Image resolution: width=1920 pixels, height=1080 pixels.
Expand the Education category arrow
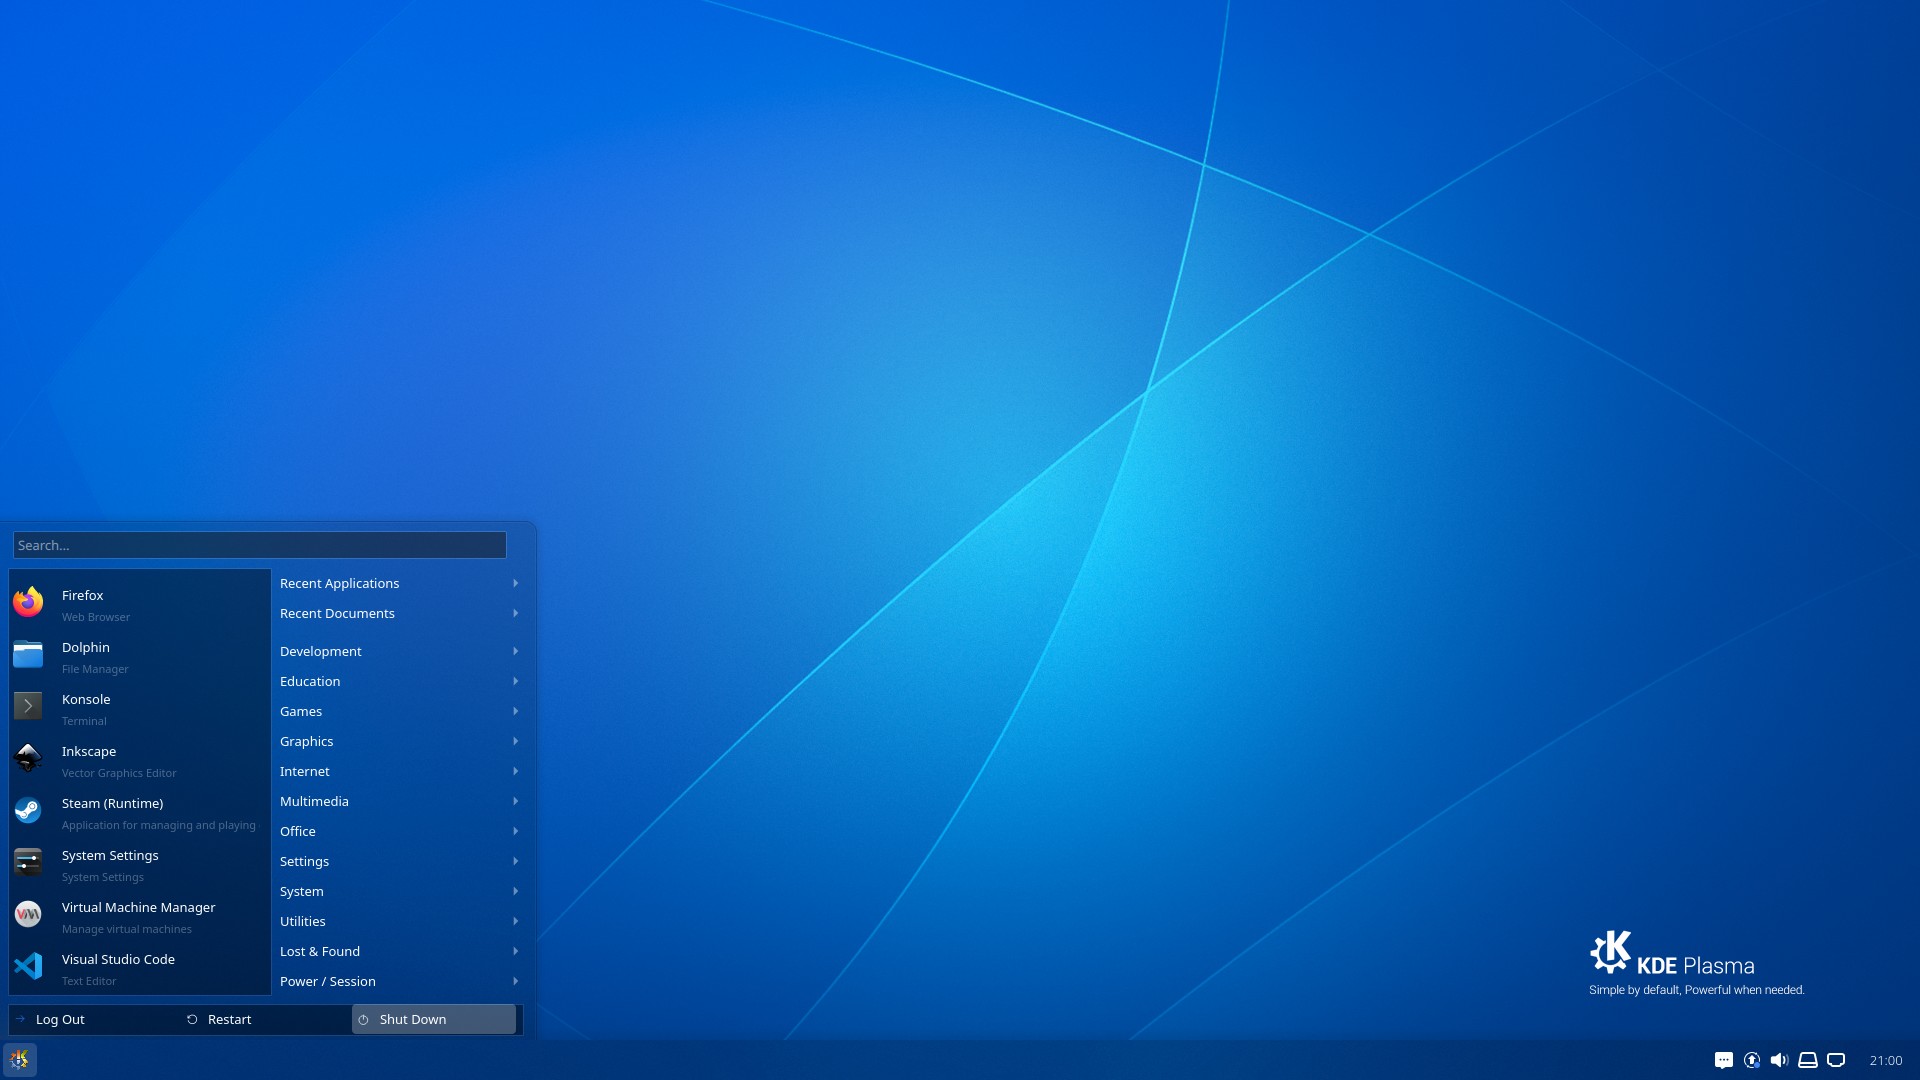(x=516, y=681)
